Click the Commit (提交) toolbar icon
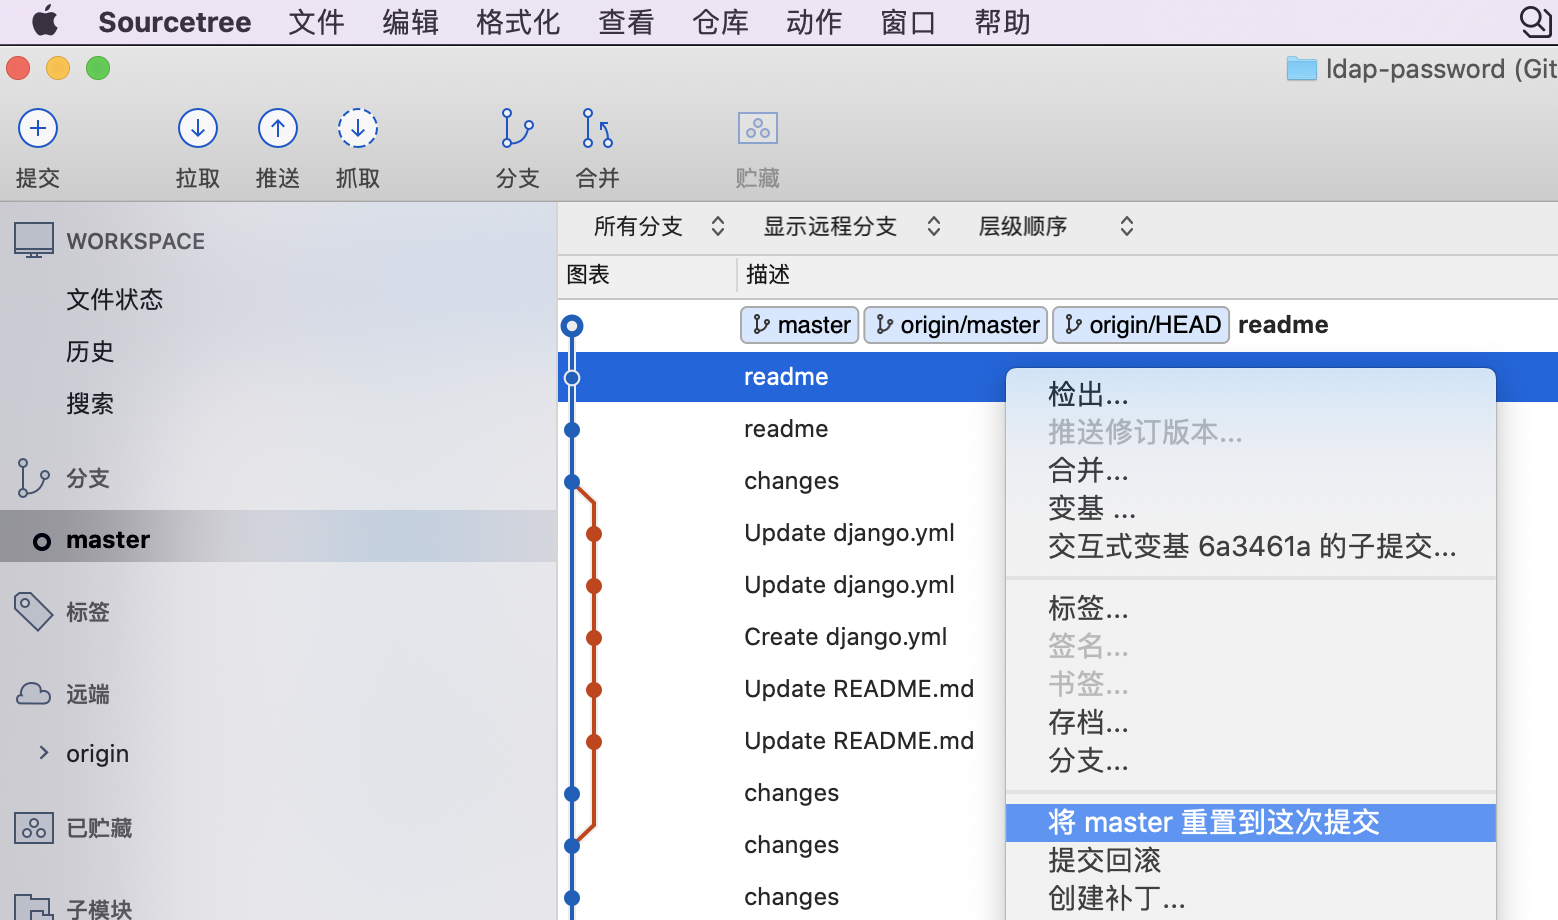Viewport: 1558px width, 920px height. 38,129
